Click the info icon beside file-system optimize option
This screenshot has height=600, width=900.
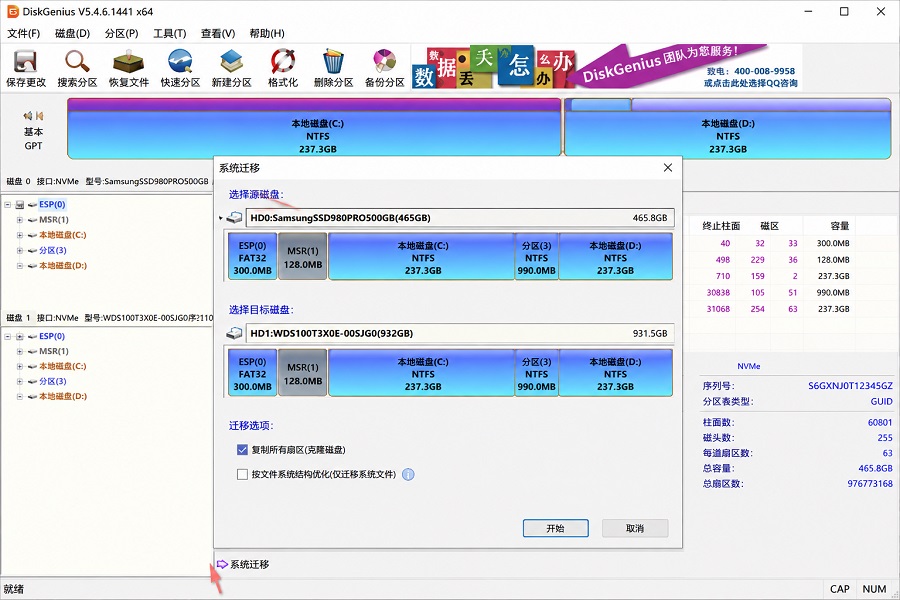[x=408, y=474]
